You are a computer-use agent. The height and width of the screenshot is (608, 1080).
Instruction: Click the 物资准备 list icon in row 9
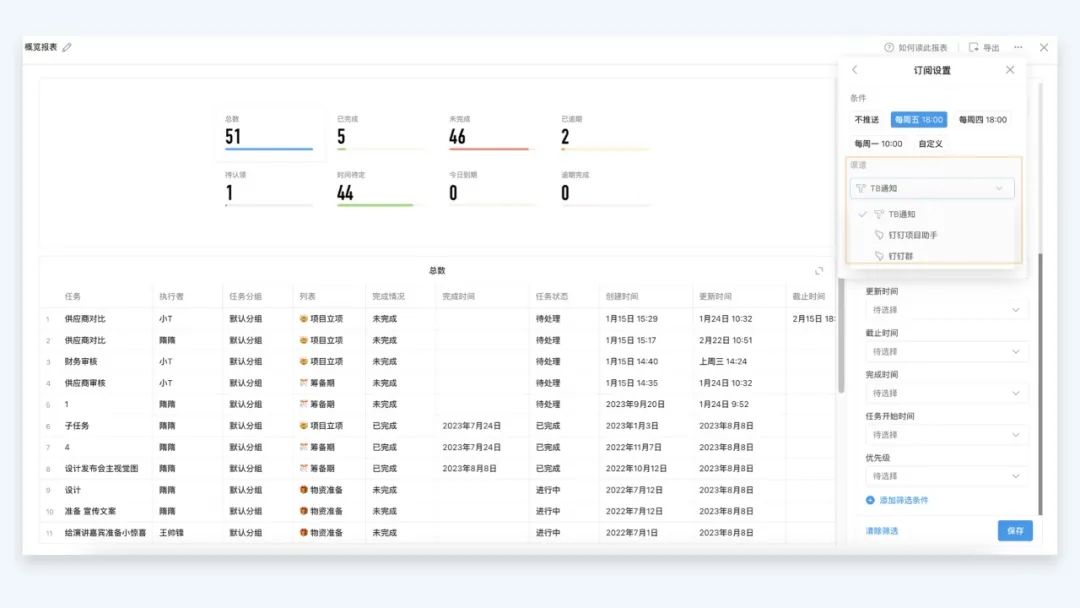point(304,490)
